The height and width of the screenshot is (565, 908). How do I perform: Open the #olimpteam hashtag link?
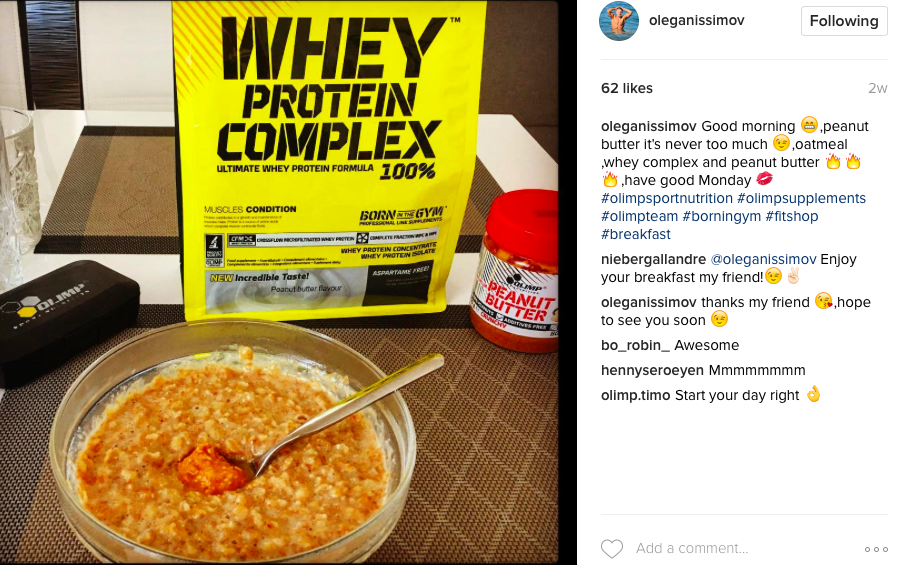click(639, 216)
